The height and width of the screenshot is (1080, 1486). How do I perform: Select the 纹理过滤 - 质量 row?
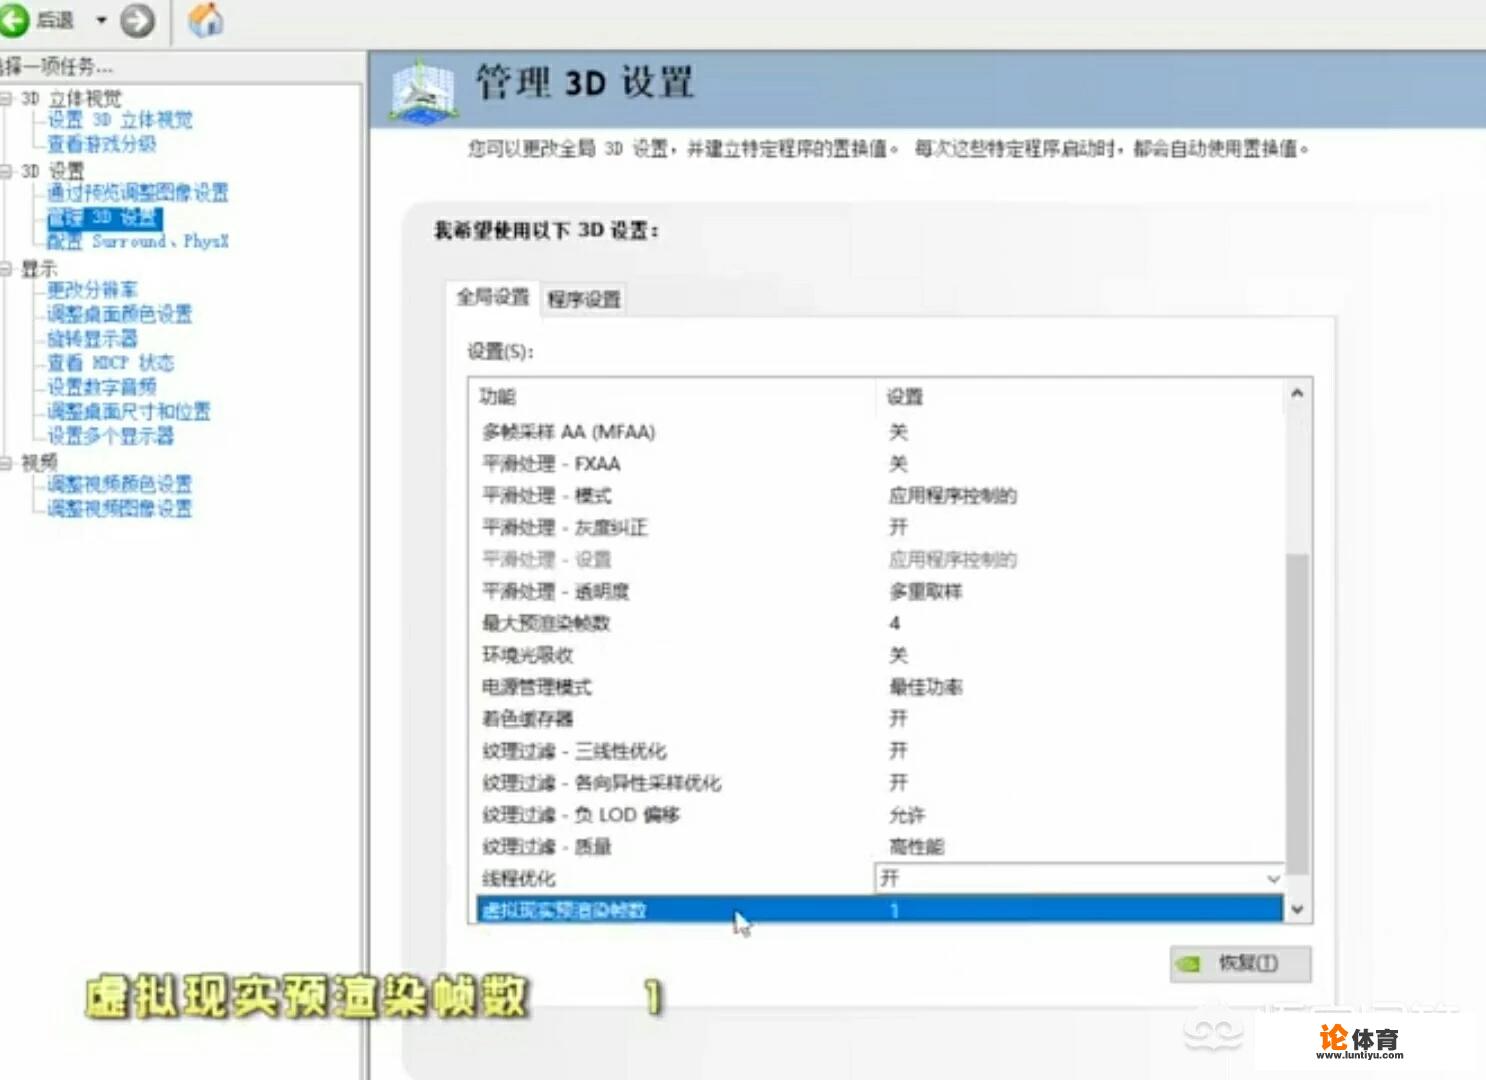click(880, 847)
